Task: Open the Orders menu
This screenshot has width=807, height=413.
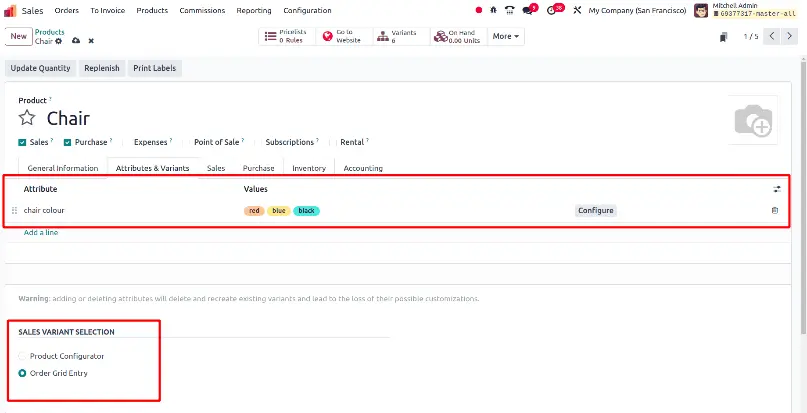Action: pyautogui.click(x=66, y=10)
